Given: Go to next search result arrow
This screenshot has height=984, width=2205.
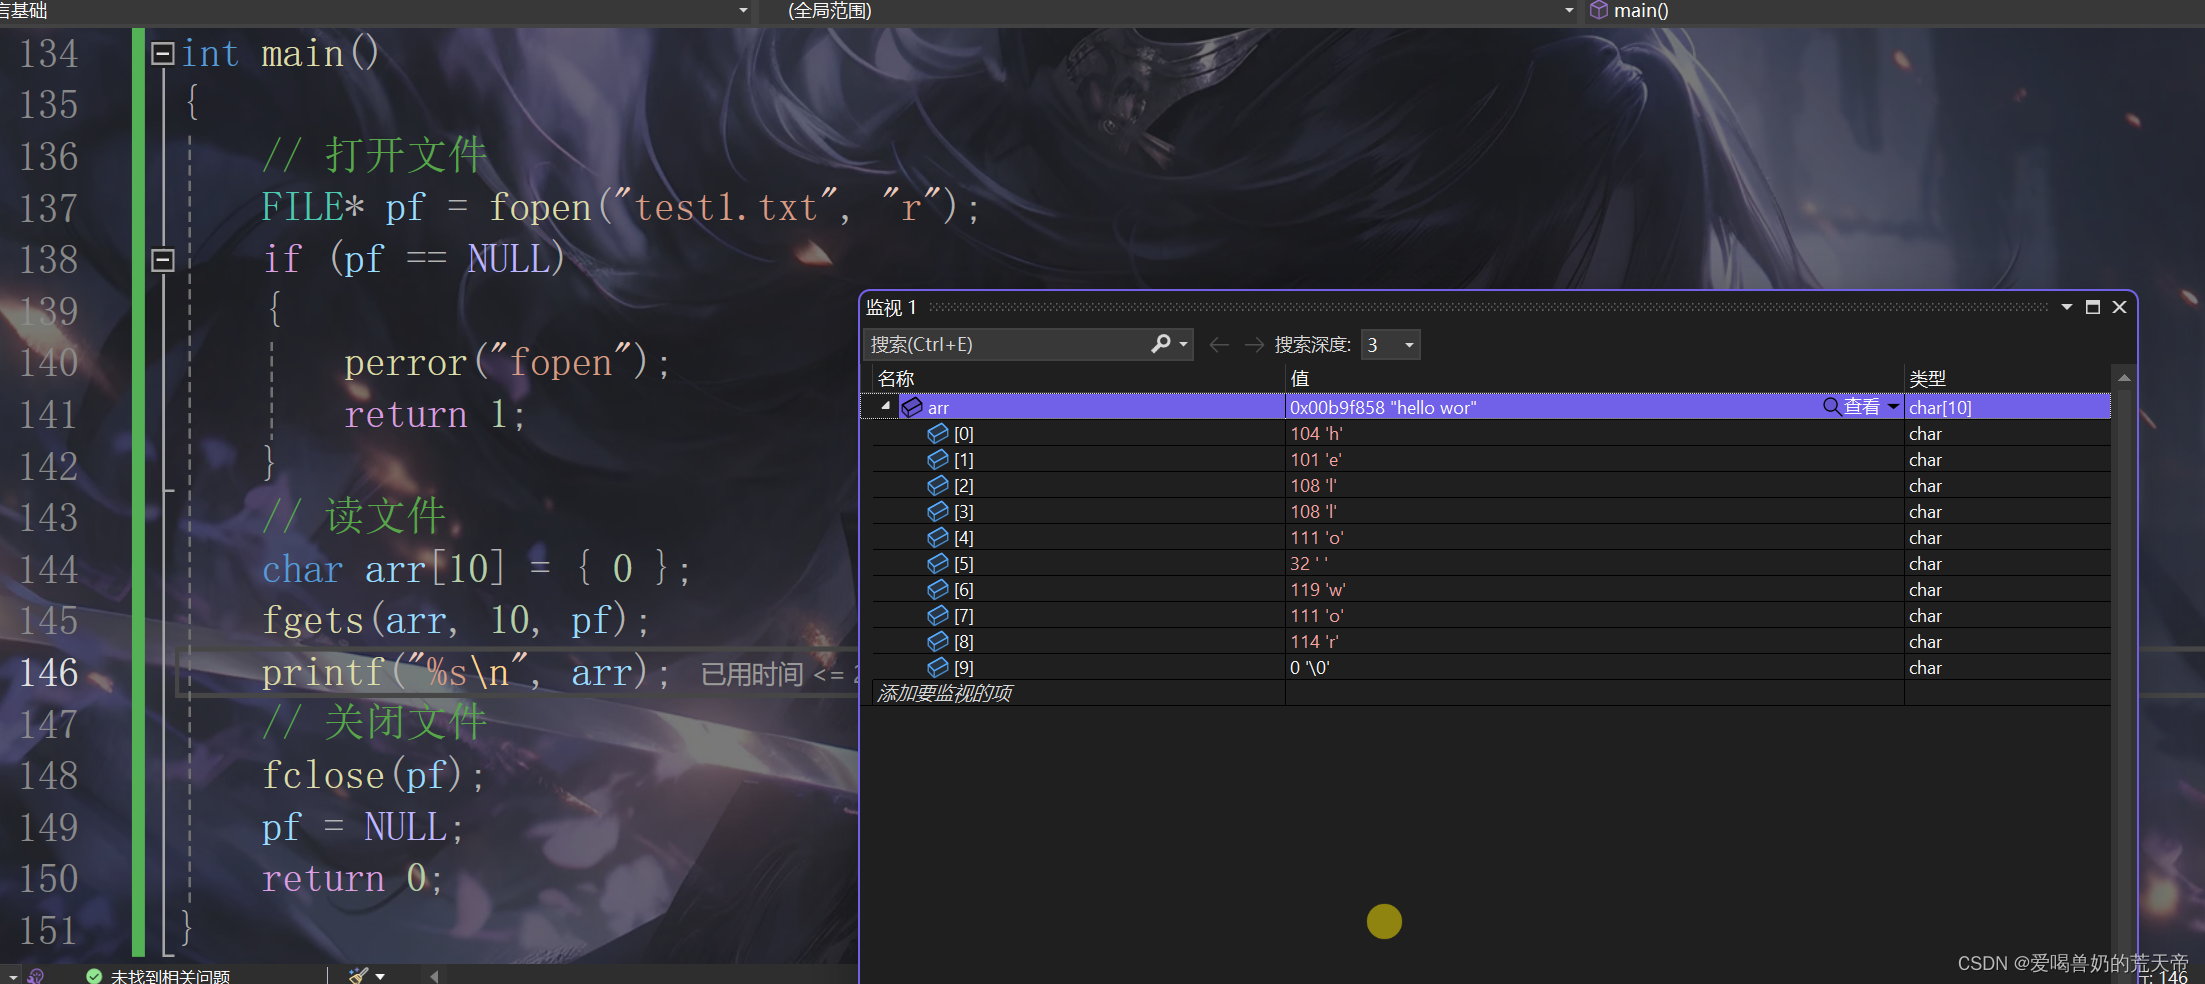Looking at the screenshot, I should pos(1254,345).
